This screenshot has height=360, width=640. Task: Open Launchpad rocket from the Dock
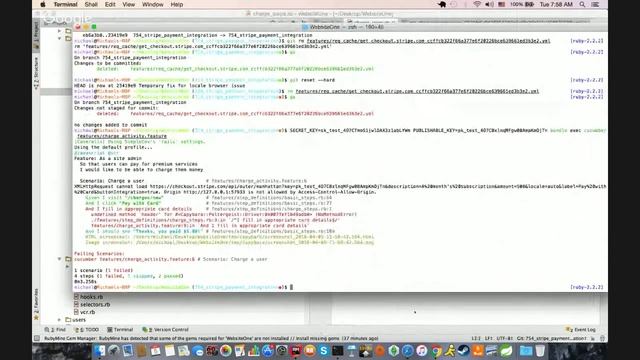(x=113, y=351)
